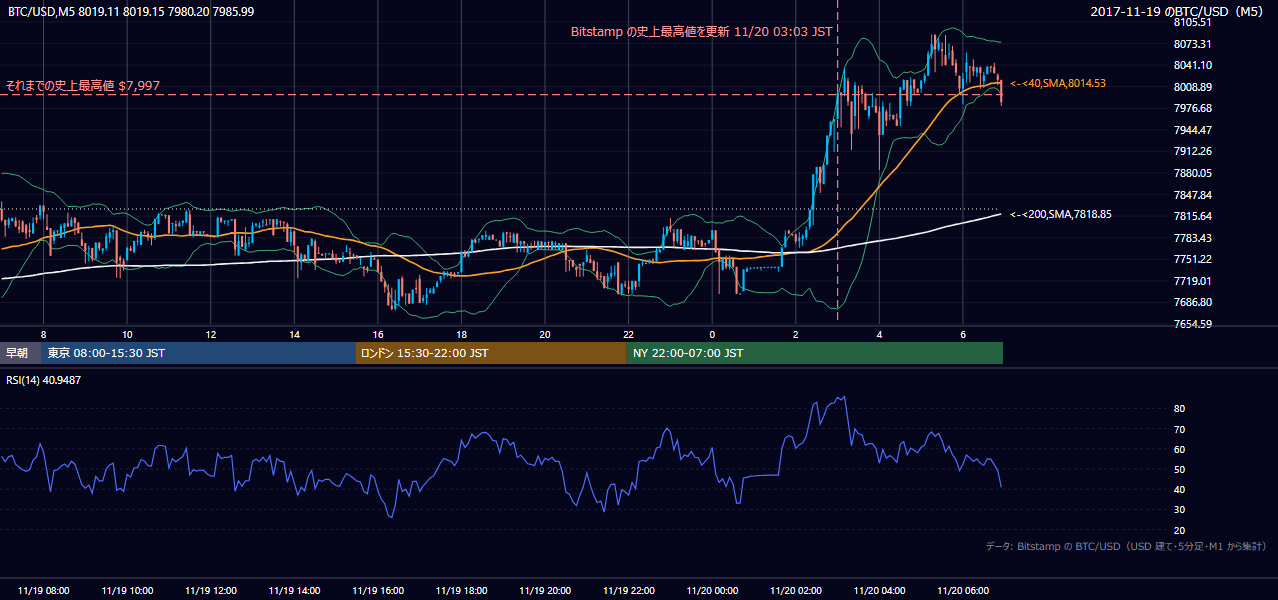The height and width of the screenshot is (600, 1278).
Task: Click the previous all-time high $7,997 label
Action: point(82,86)
